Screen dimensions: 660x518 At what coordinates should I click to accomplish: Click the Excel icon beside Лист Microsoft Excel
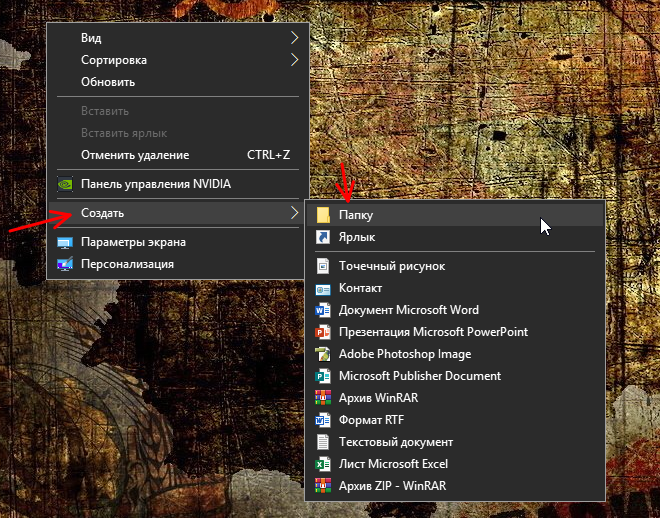point(323,464)
